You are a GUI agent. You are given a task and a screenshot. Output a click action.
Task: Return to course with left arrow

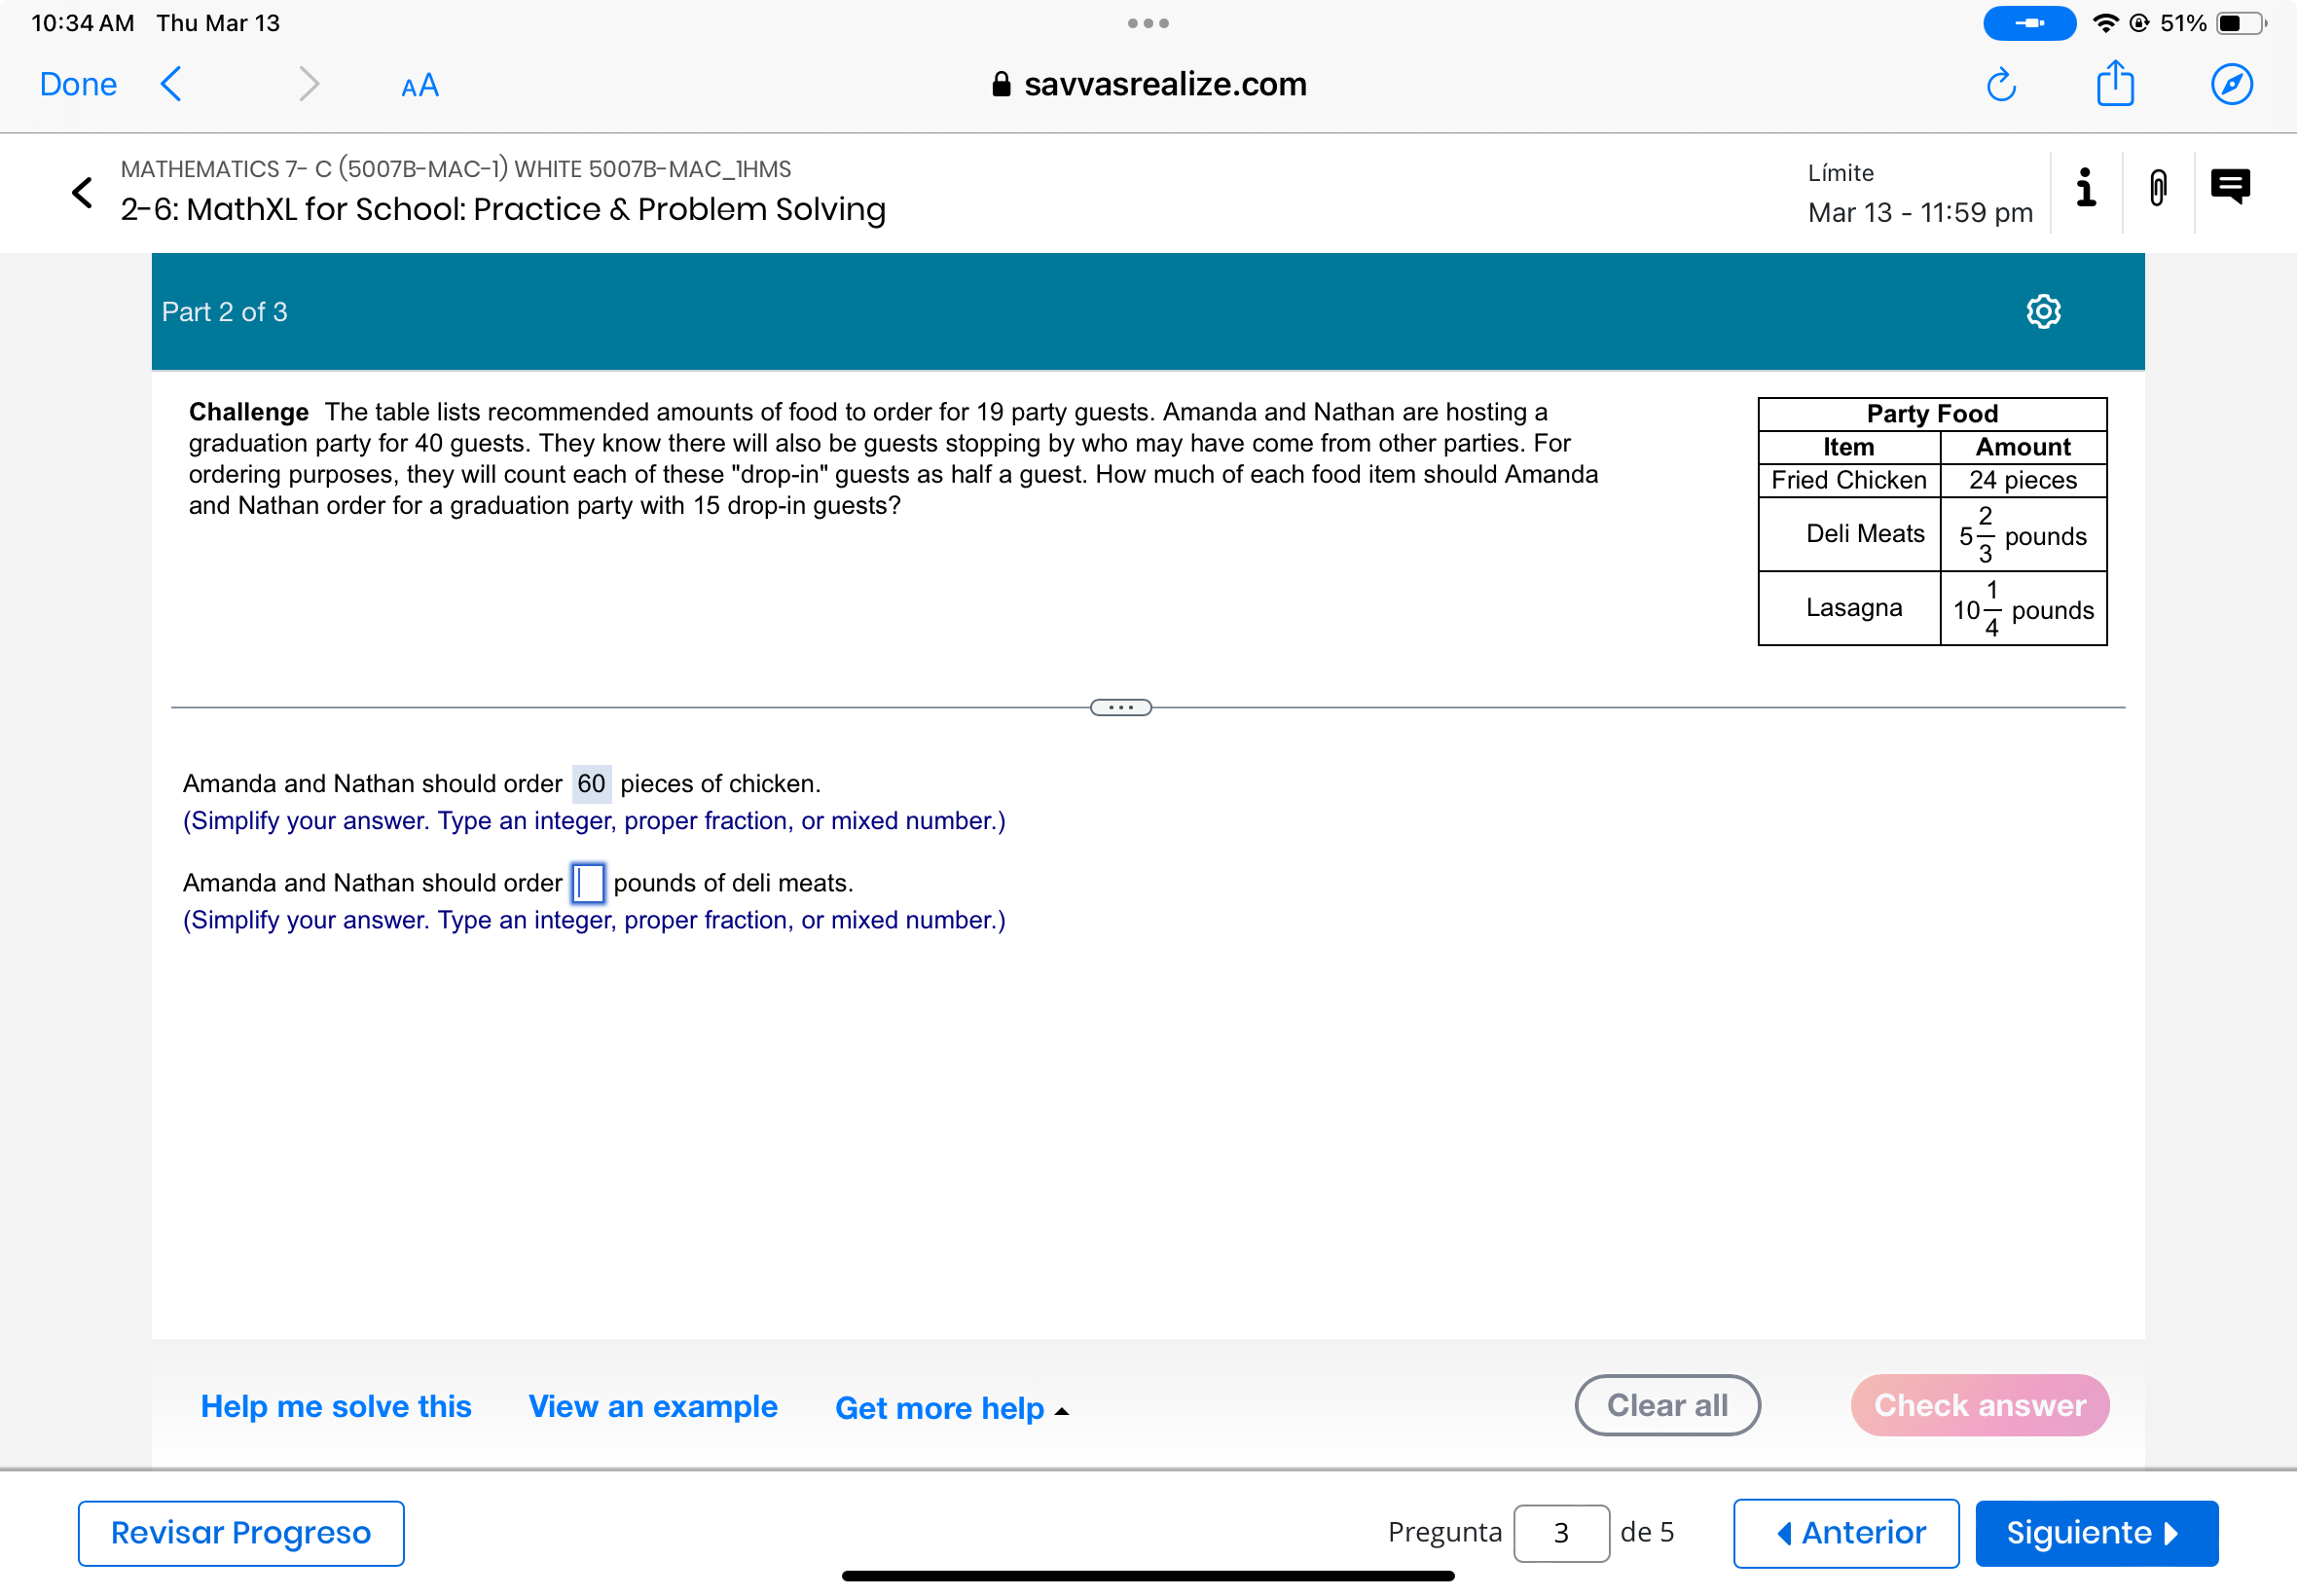(x=83, y=192)
